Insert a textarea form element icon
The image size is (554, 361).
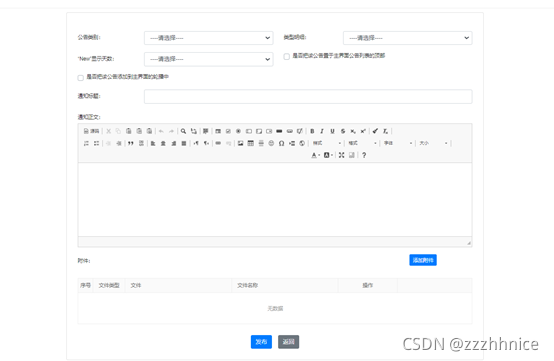click(259, 131)
